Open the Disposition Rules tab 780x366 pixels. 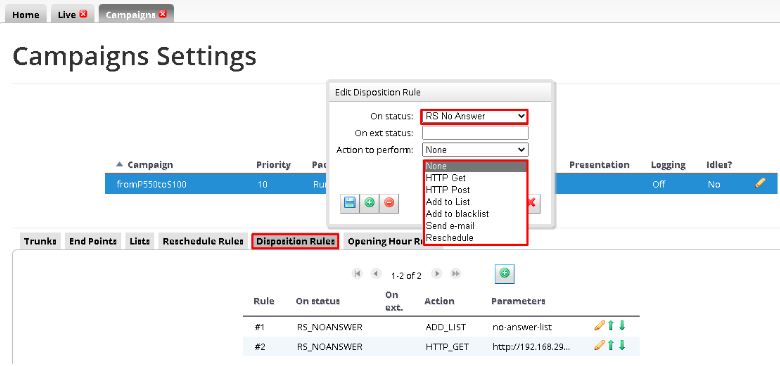point(295,241)
